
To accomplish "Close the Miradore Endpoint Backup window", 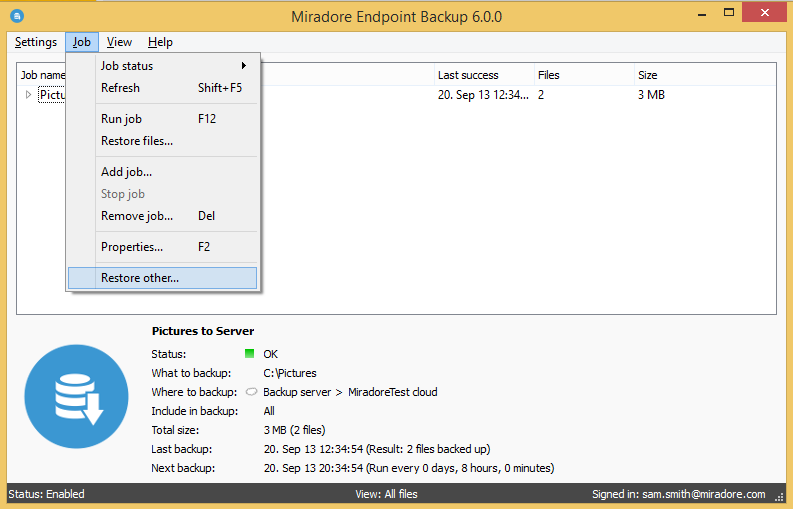I will (x=764, y=13).
